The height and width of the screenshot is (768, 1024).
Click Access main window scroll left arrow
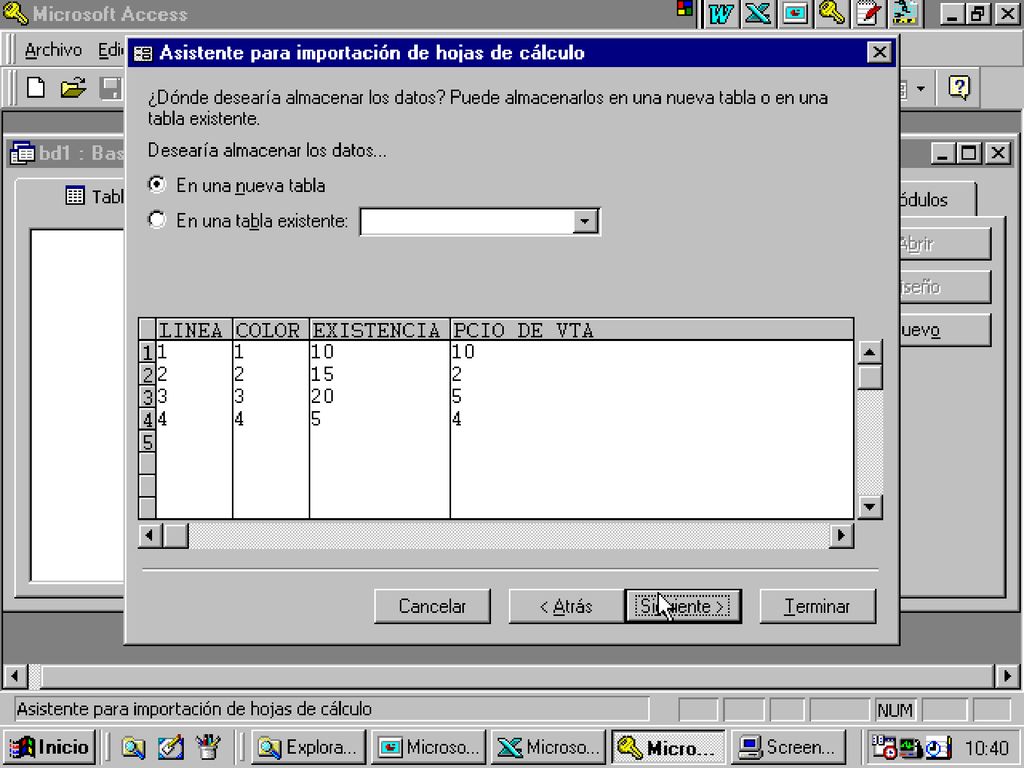(15, 675)
